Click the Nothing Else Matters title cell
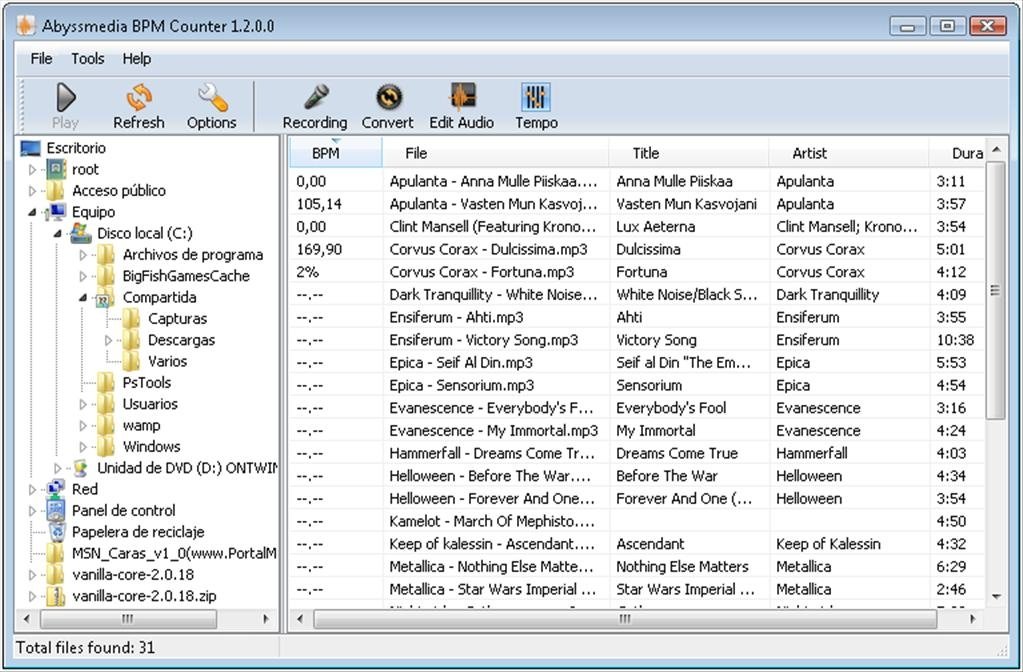Image resolution: width=1023 pixels, height=672 pixels. pos(682,567)
